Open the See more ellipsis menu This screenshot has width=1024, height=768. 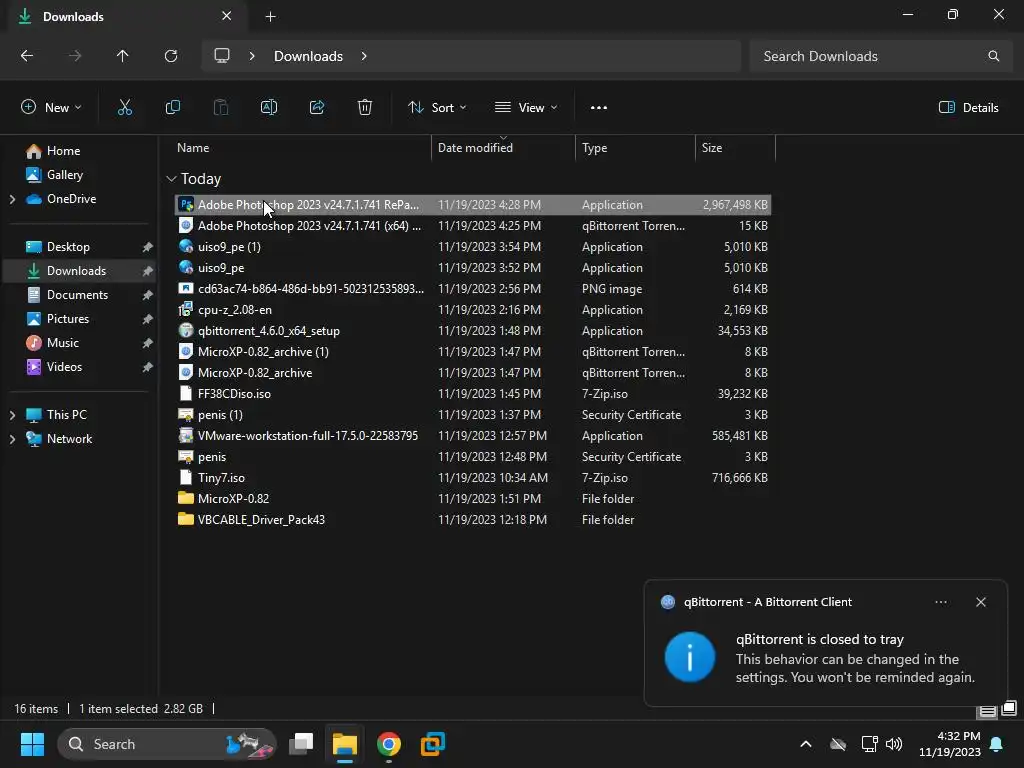click(598, 108)
